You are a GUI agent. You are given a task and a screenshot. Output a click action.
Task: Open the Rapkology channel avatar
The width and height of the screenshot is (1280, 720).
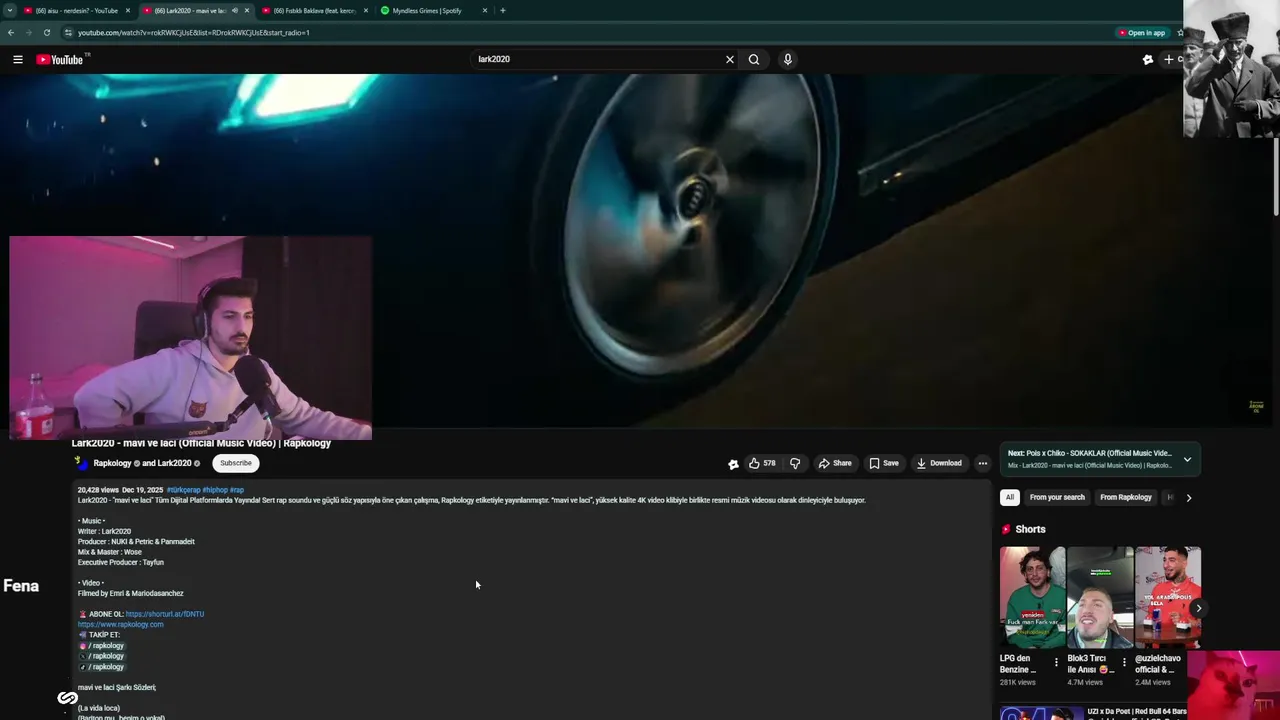(x=82, y=463)
